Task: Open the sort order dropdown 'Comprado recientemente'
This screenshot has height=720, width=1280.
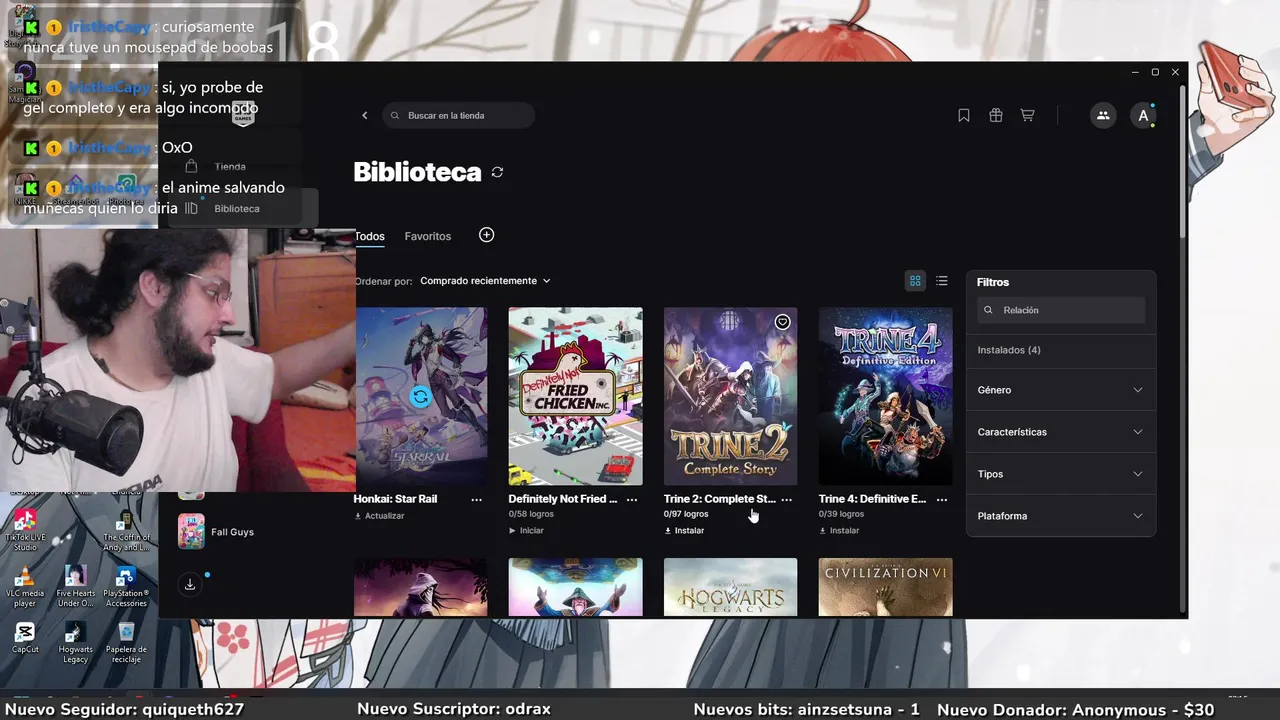Action: [x=485, y=281]
